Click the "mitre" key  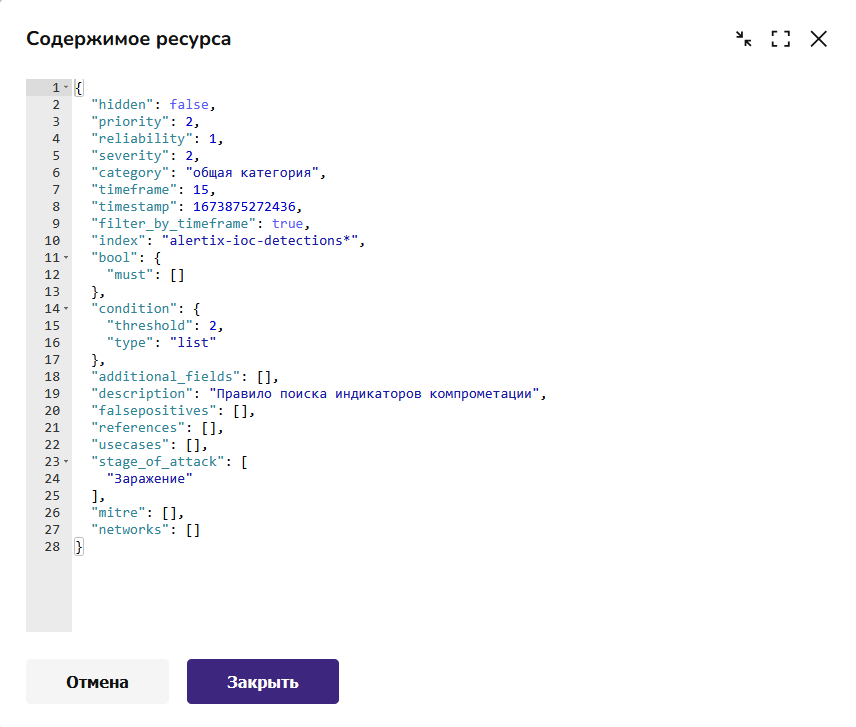[x=118, y=513]
